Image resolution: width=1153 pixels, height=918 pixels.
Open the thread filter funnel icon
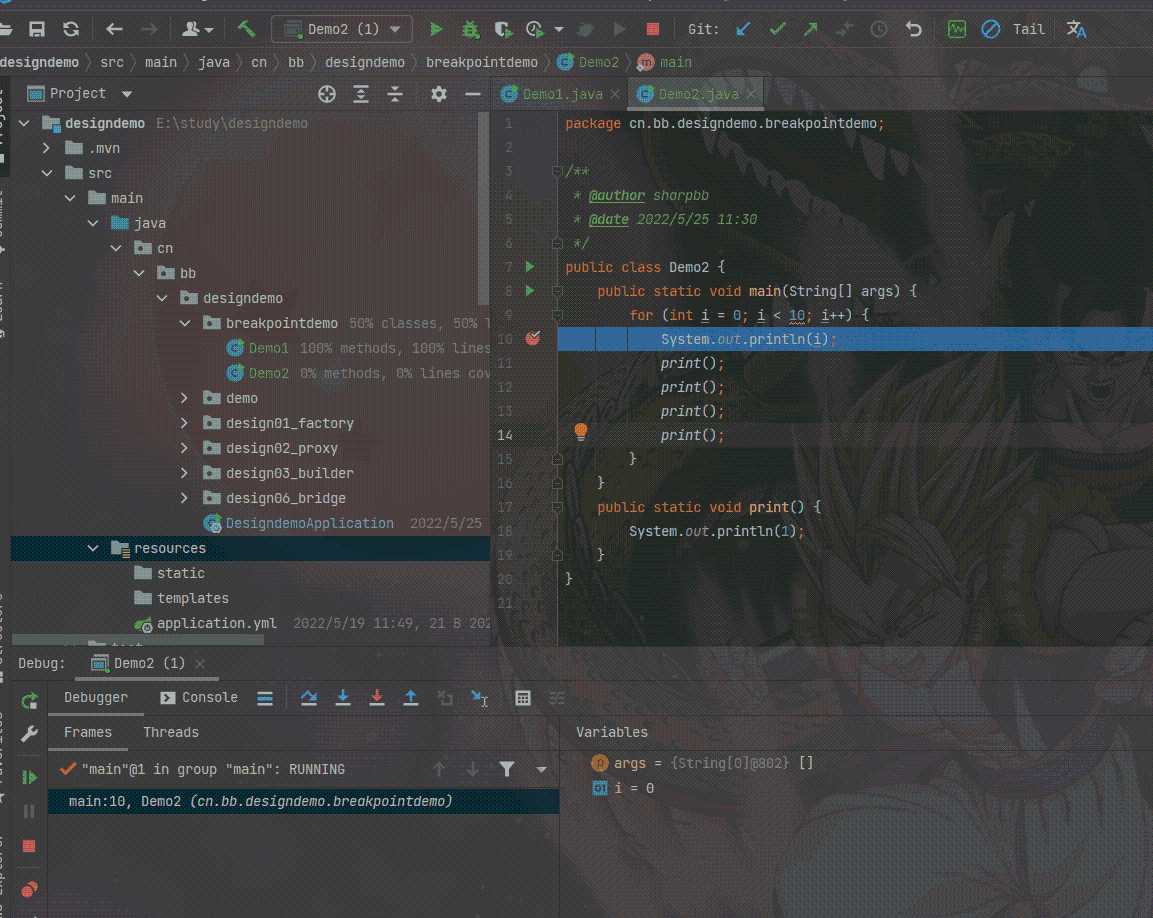(x=507, y=769)
